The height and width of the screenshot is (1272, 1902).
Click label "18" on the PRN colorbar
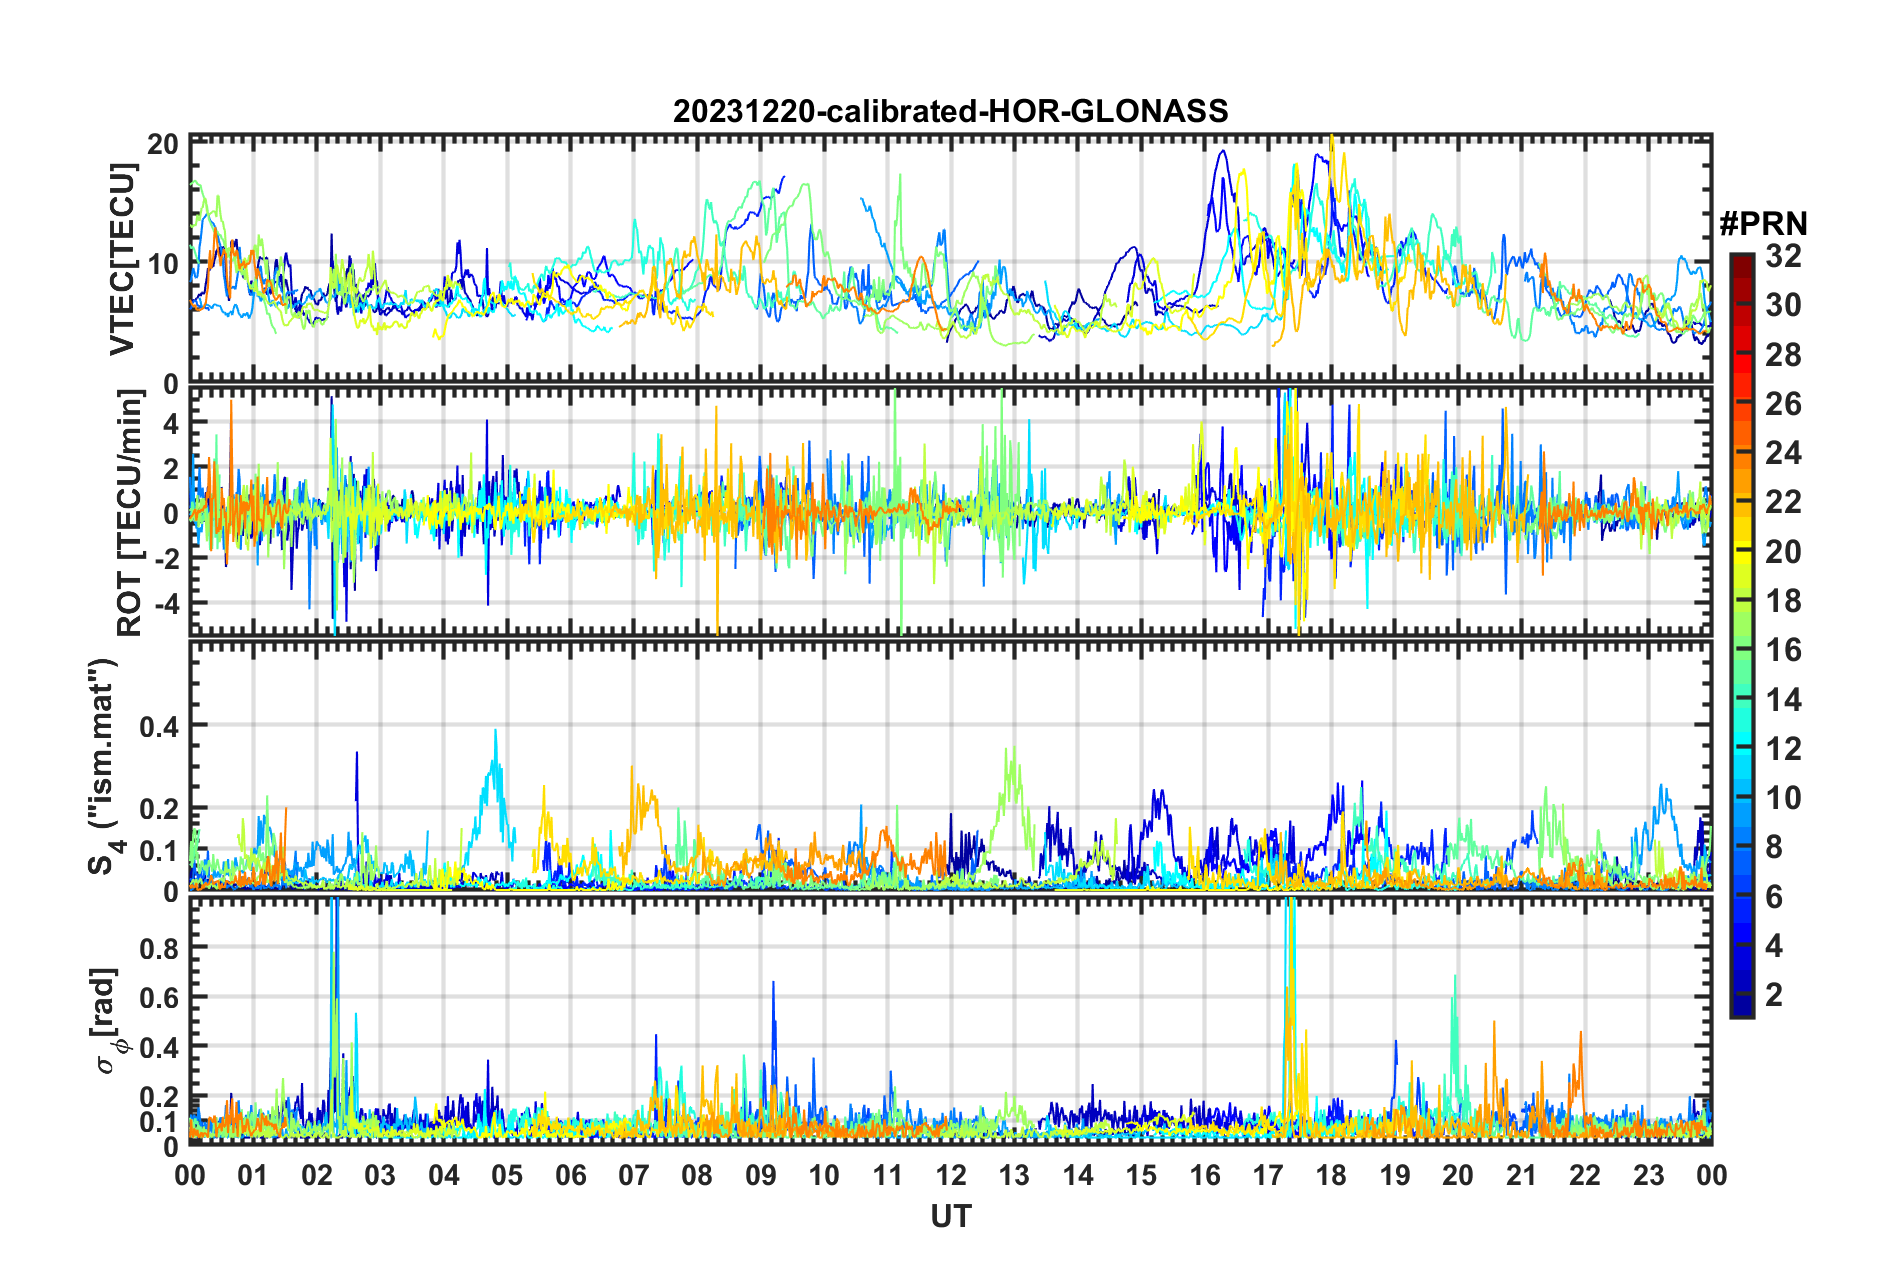click(x=1783, y=601)
